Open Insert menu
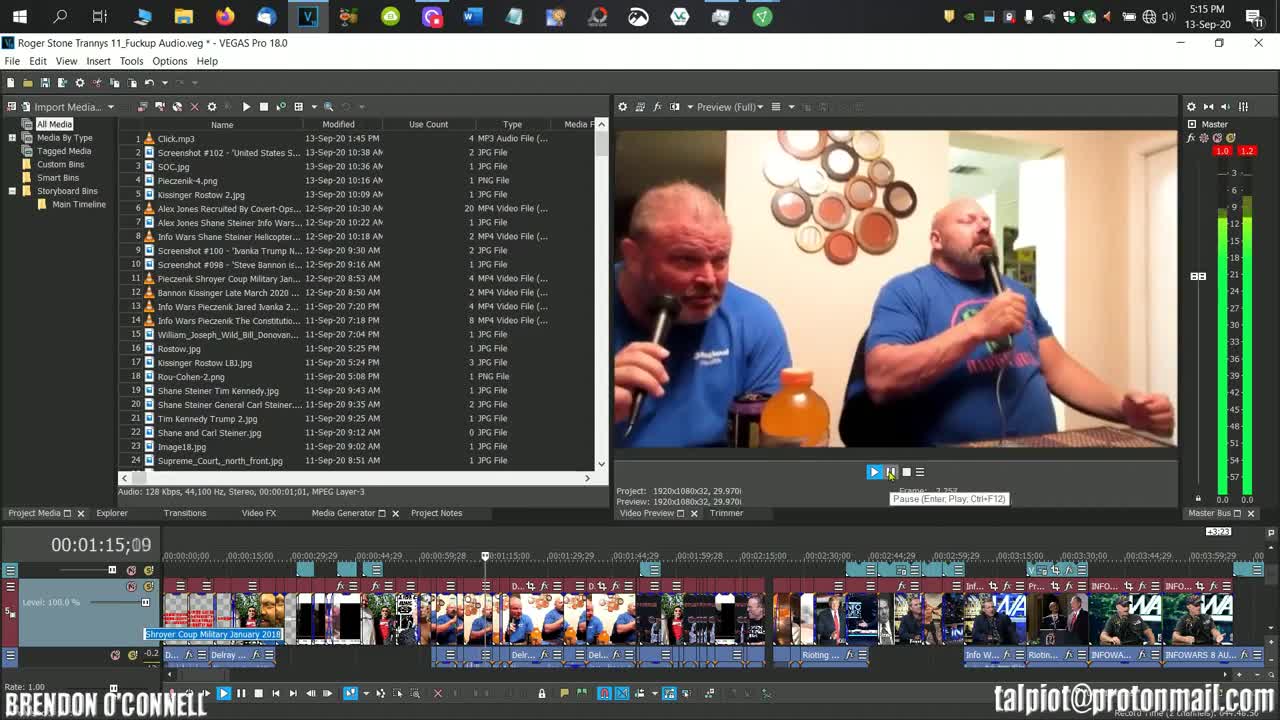The height and width of the screenshot is (720, 1280). point(98,61)
